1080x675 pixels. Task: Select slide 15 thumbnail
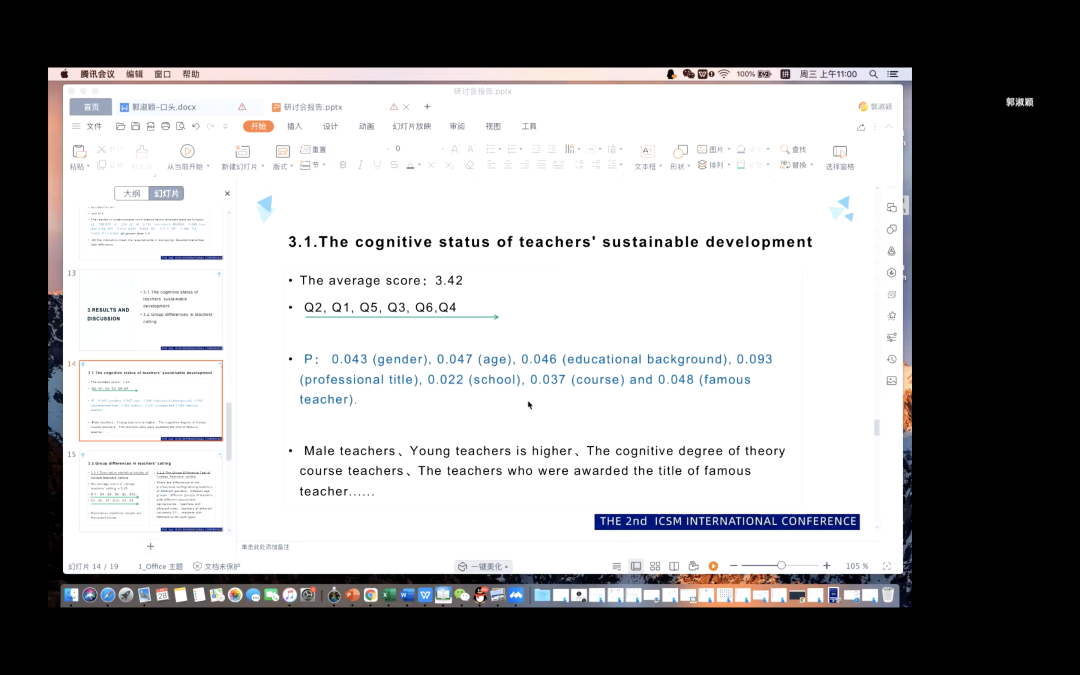(151, 492)
